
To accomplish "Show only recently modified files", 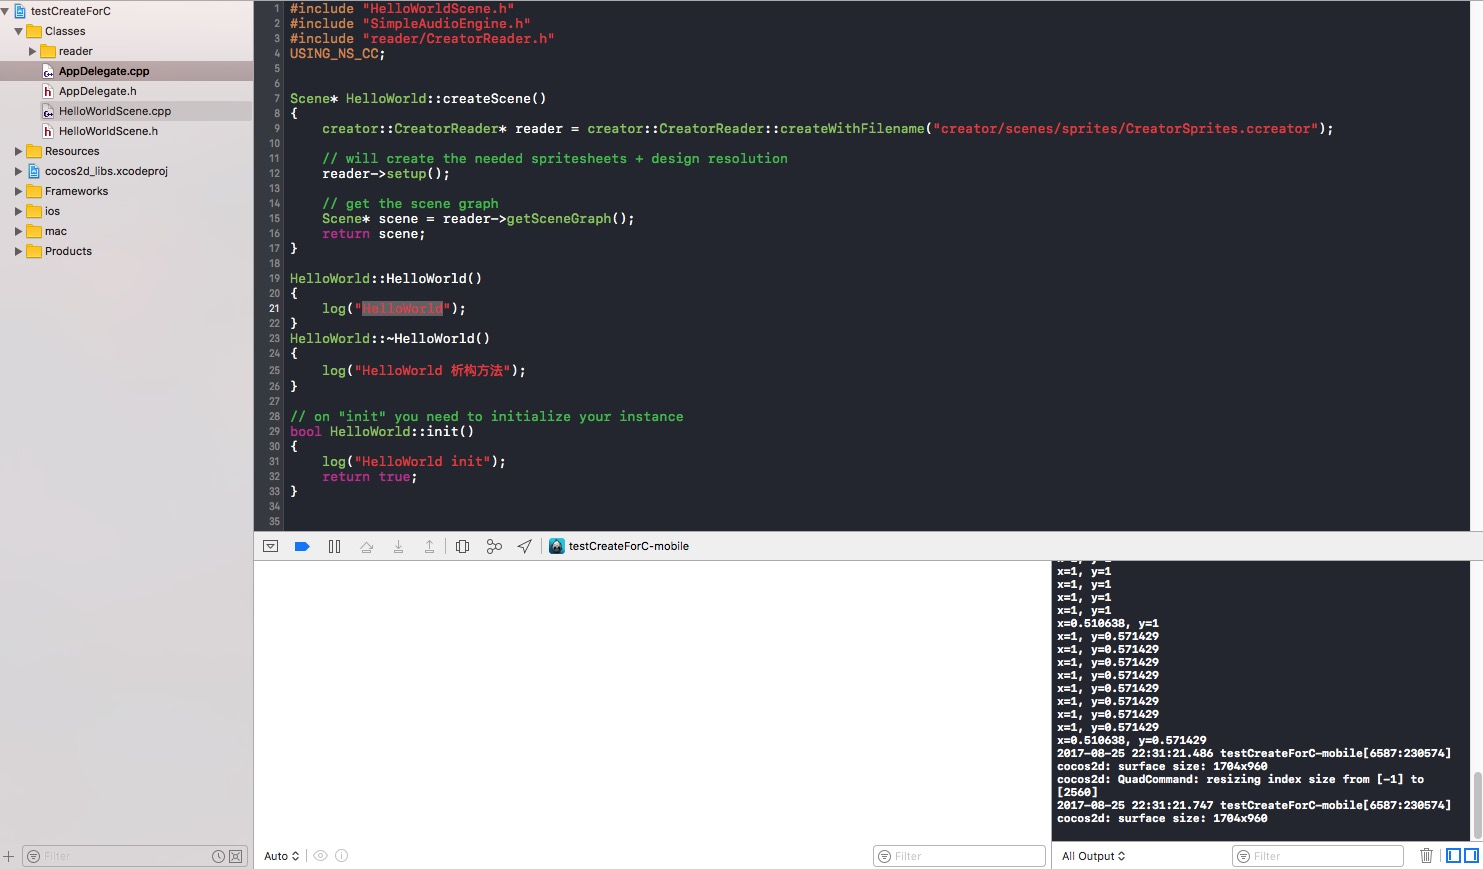I will (218, 856).
